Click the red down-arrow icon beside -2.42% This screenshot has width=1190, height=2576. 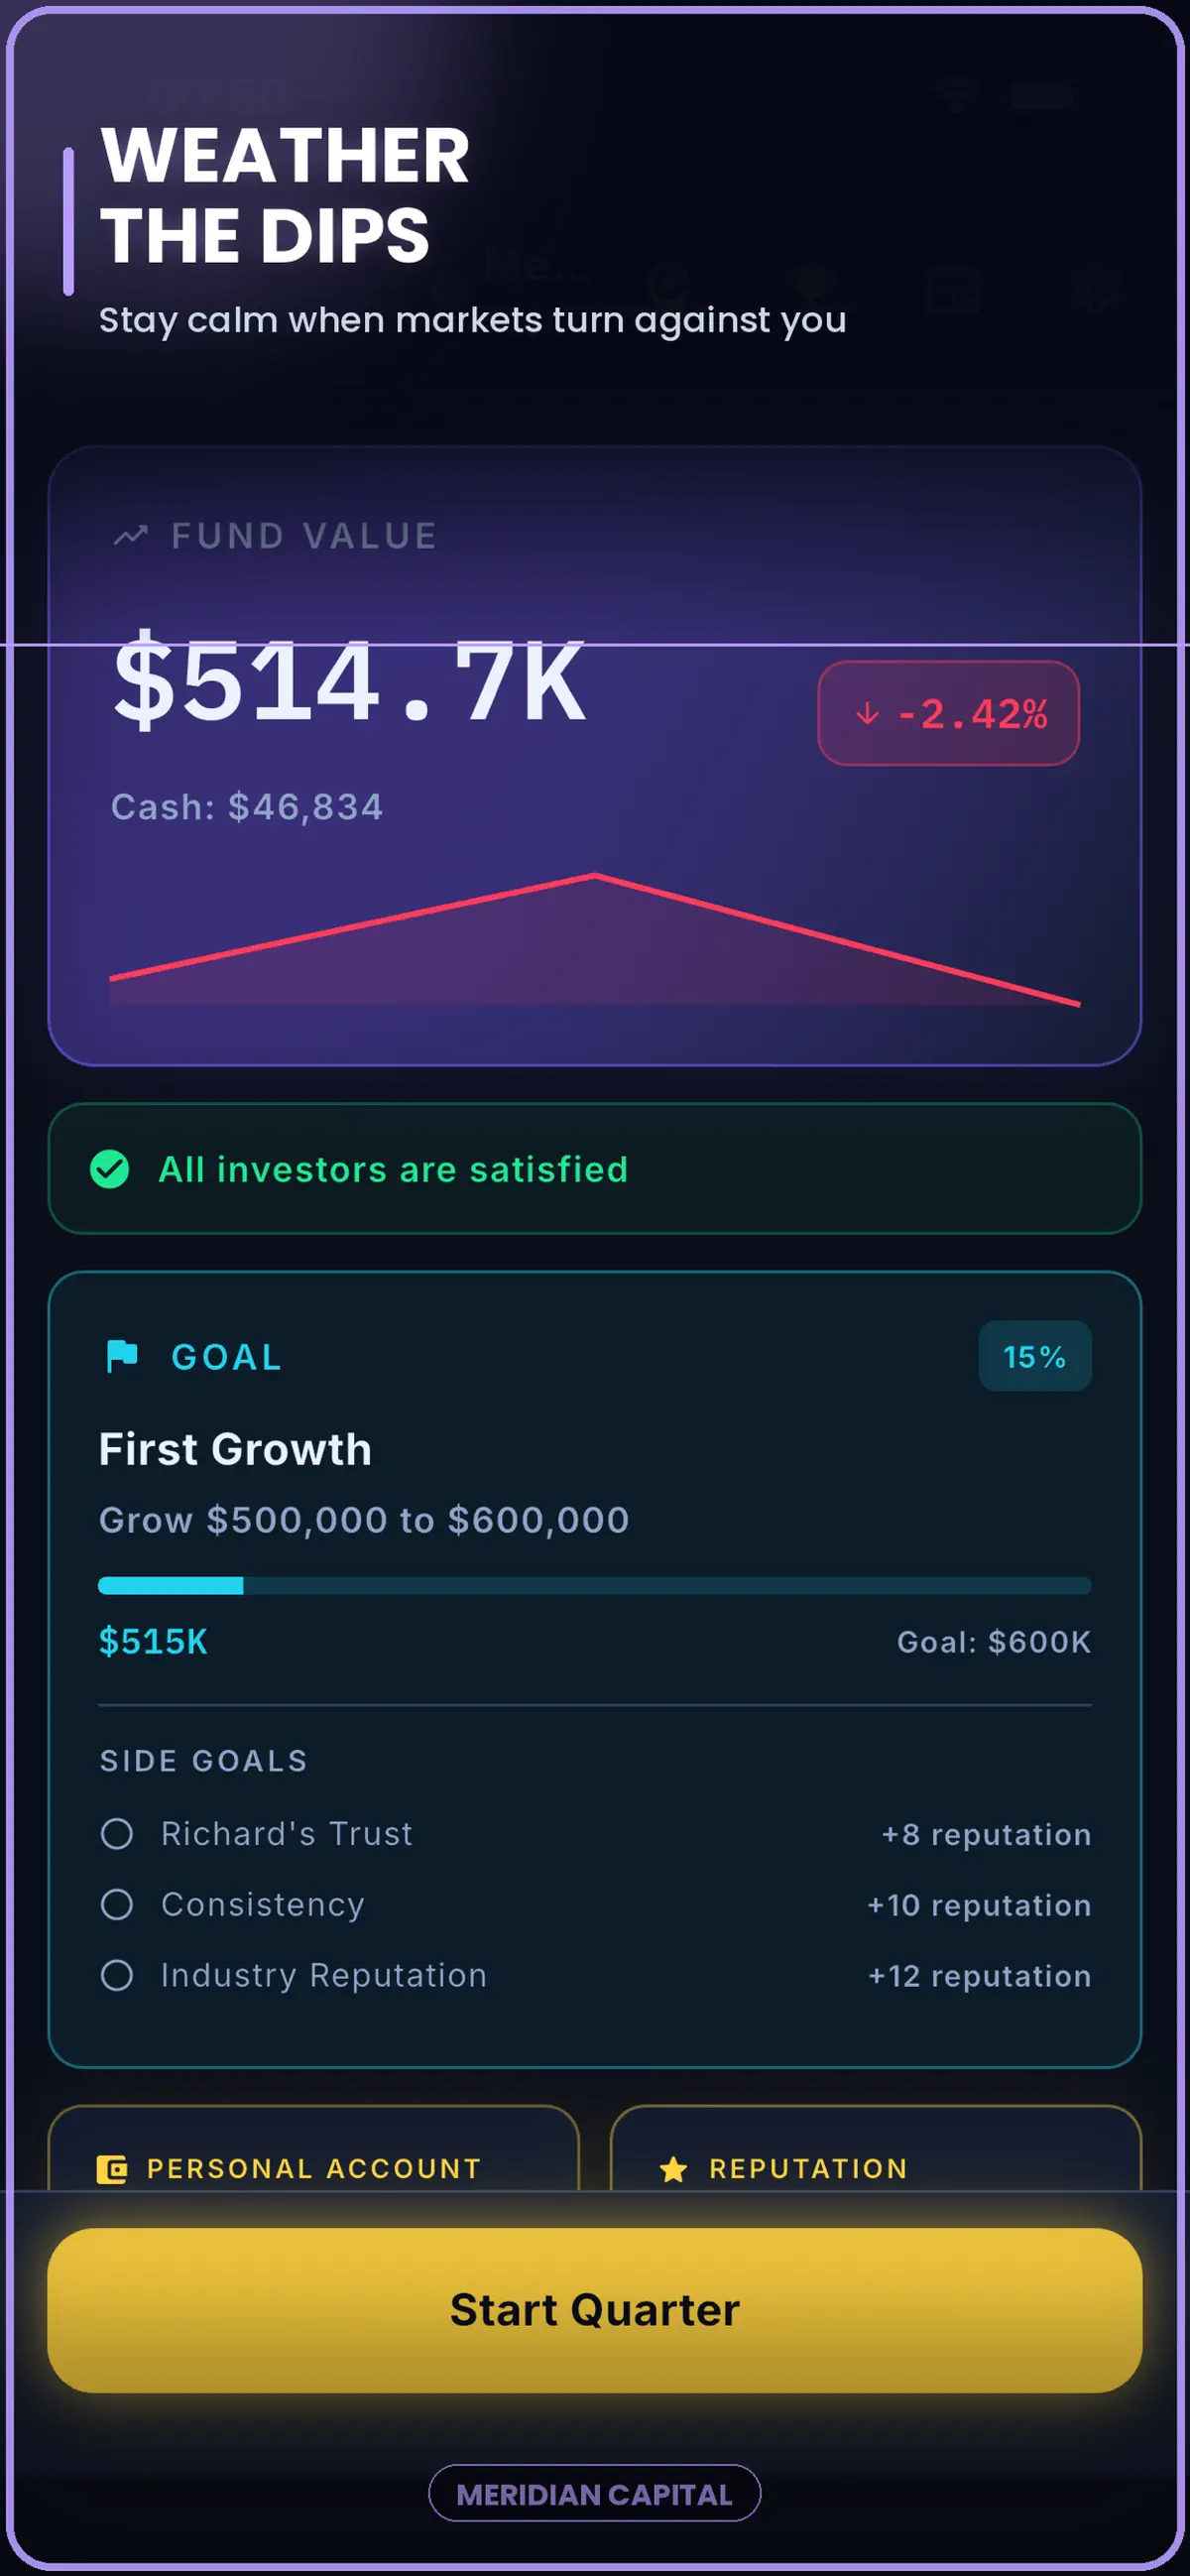867,713
